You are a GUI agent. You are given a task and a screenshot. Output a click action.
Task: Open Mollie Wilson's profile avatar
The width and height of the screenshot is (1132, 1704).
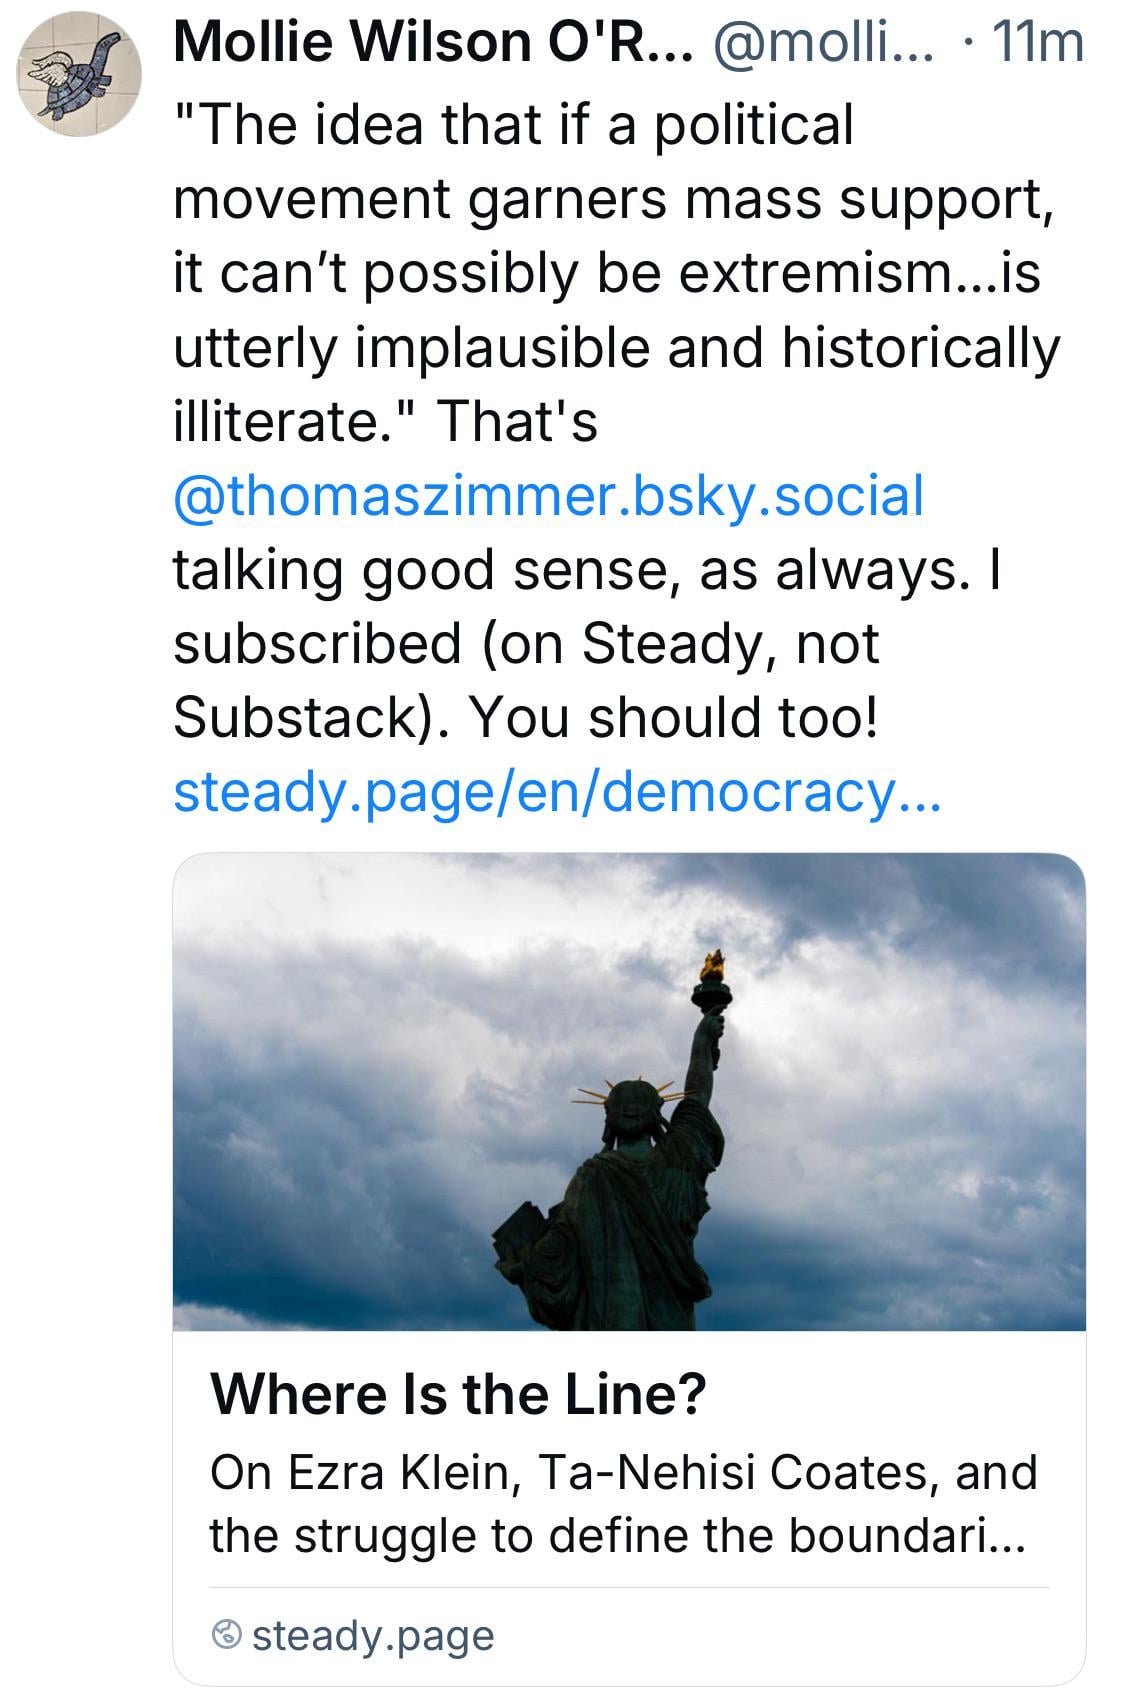(x=79, y=75)
